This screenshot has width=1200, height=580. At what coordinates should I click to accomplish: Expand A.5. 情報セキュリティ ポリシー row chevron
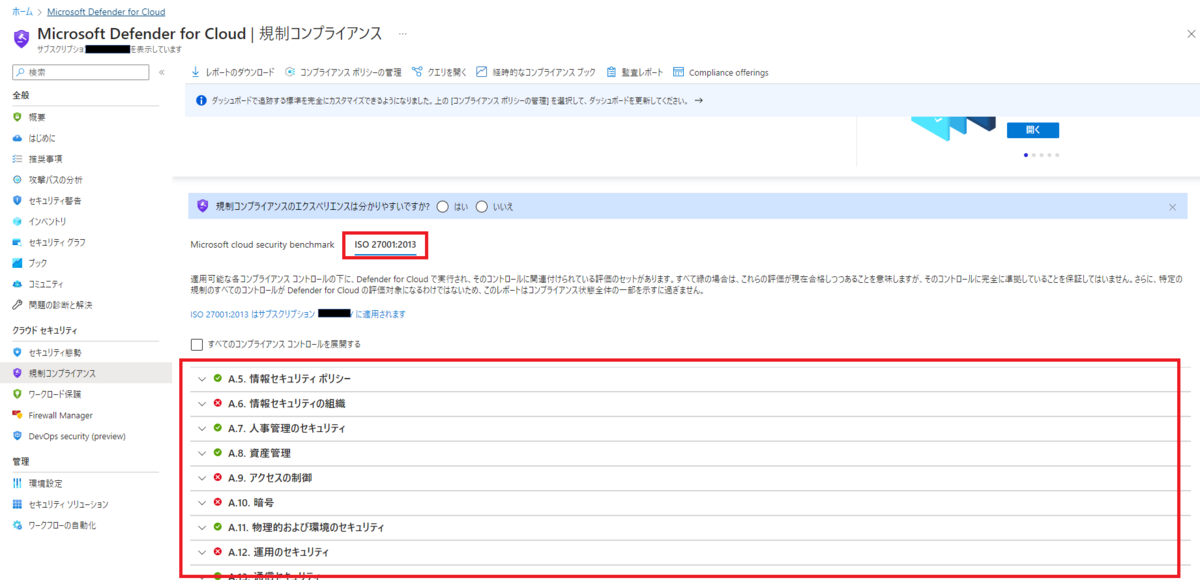(202, 379)
